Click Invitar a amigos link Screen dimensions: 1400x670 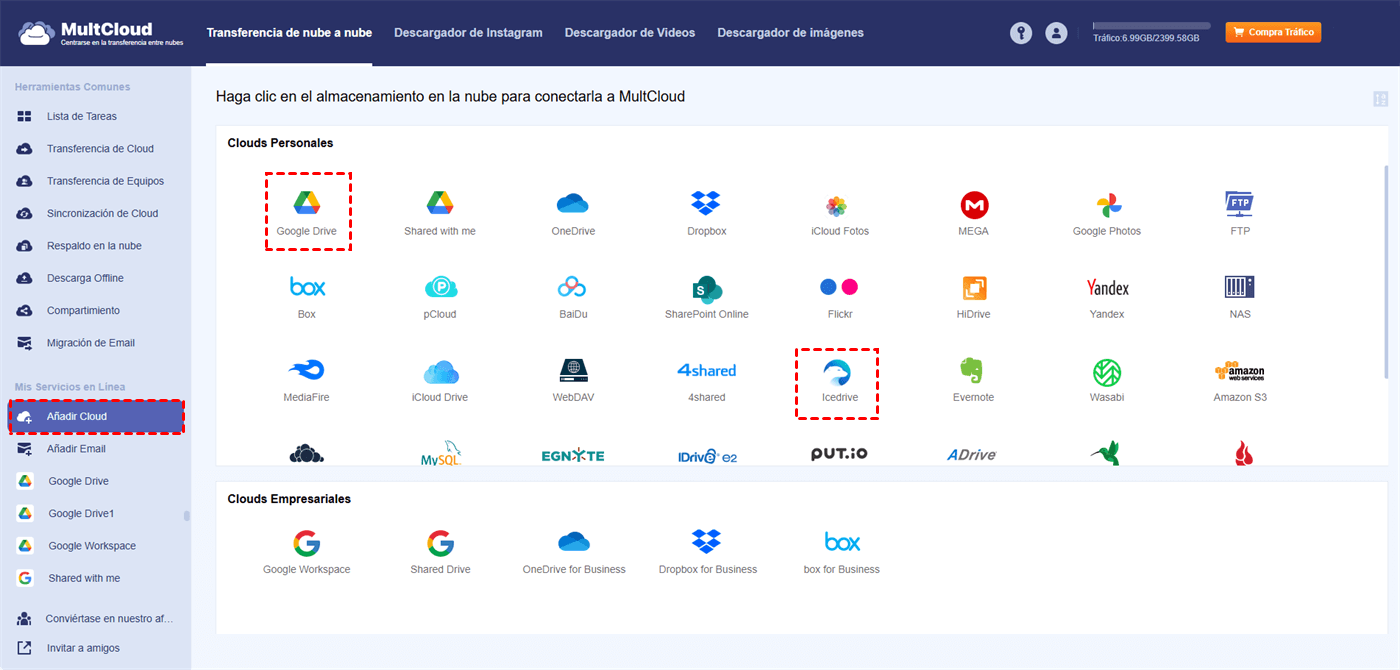click(x=83, y=648)
